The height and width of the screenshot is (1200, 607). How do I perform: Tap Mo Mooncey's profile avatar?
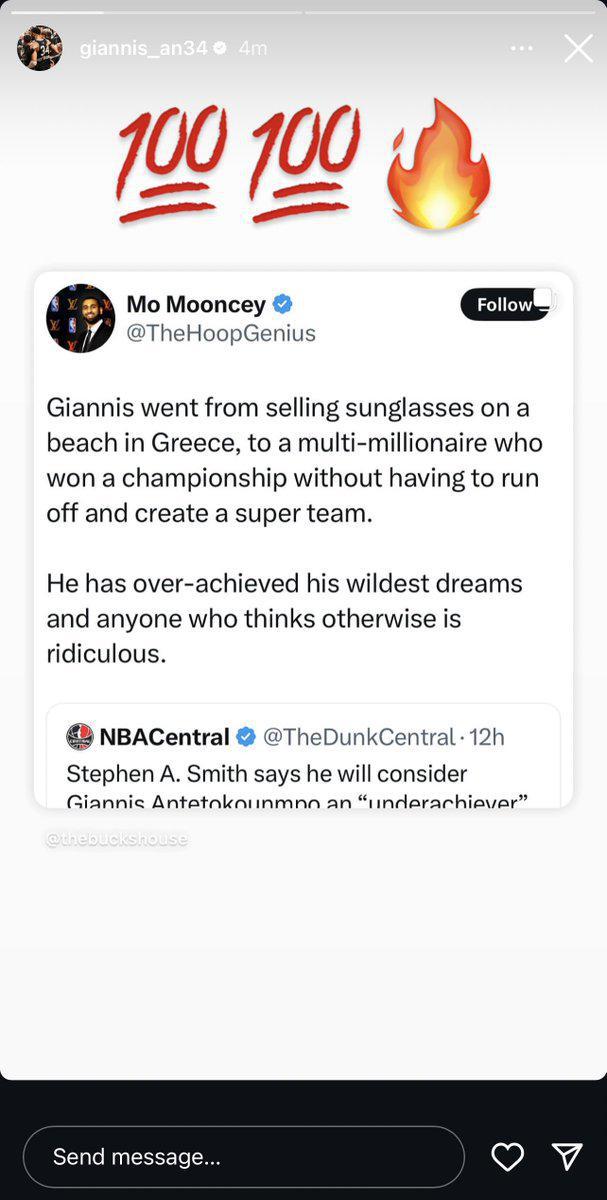coord(81,318)
